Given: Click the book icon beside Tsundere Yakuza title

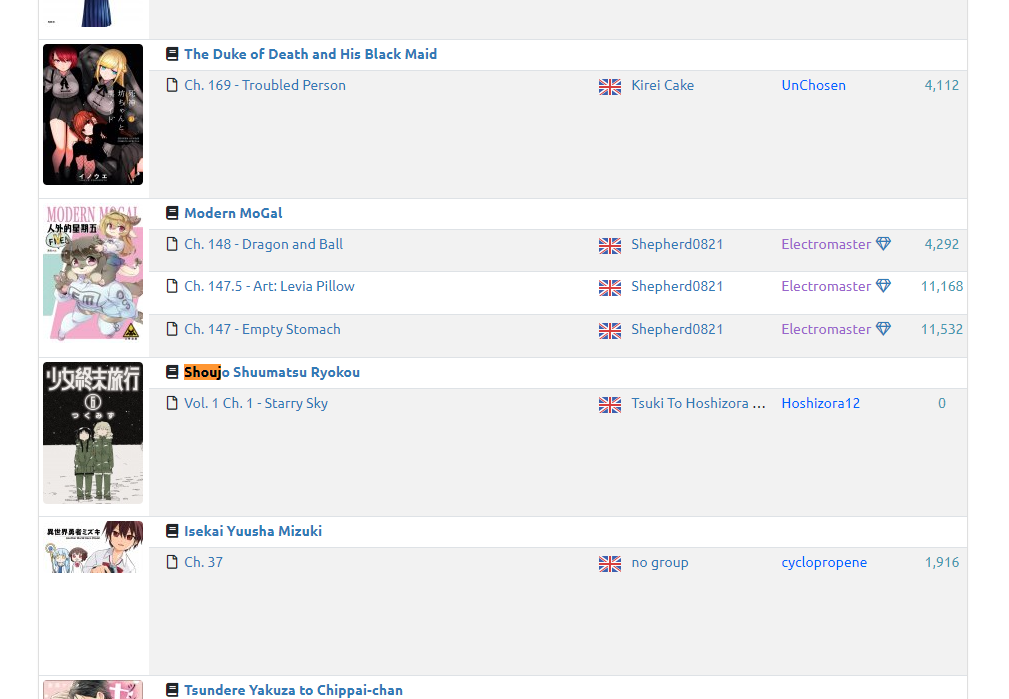Looking at the screenshot, I should click(172, 690).
